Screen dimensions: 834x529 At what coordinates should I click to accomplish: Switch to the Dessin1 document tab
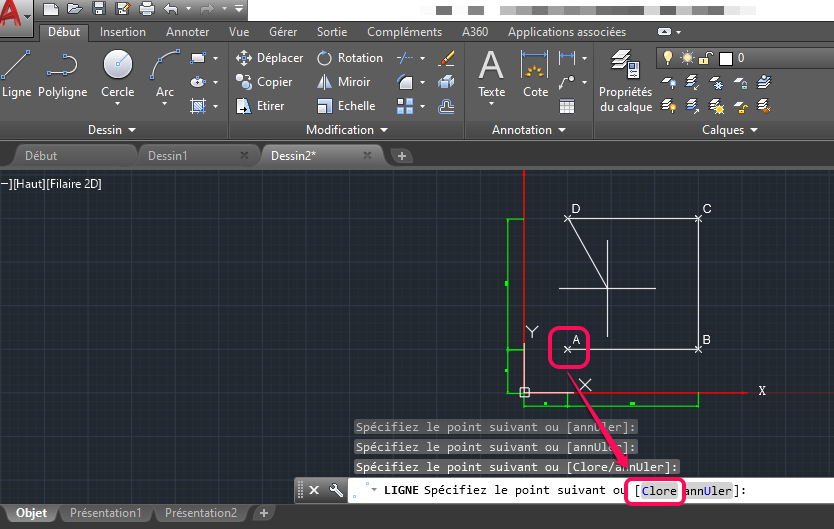168,156
